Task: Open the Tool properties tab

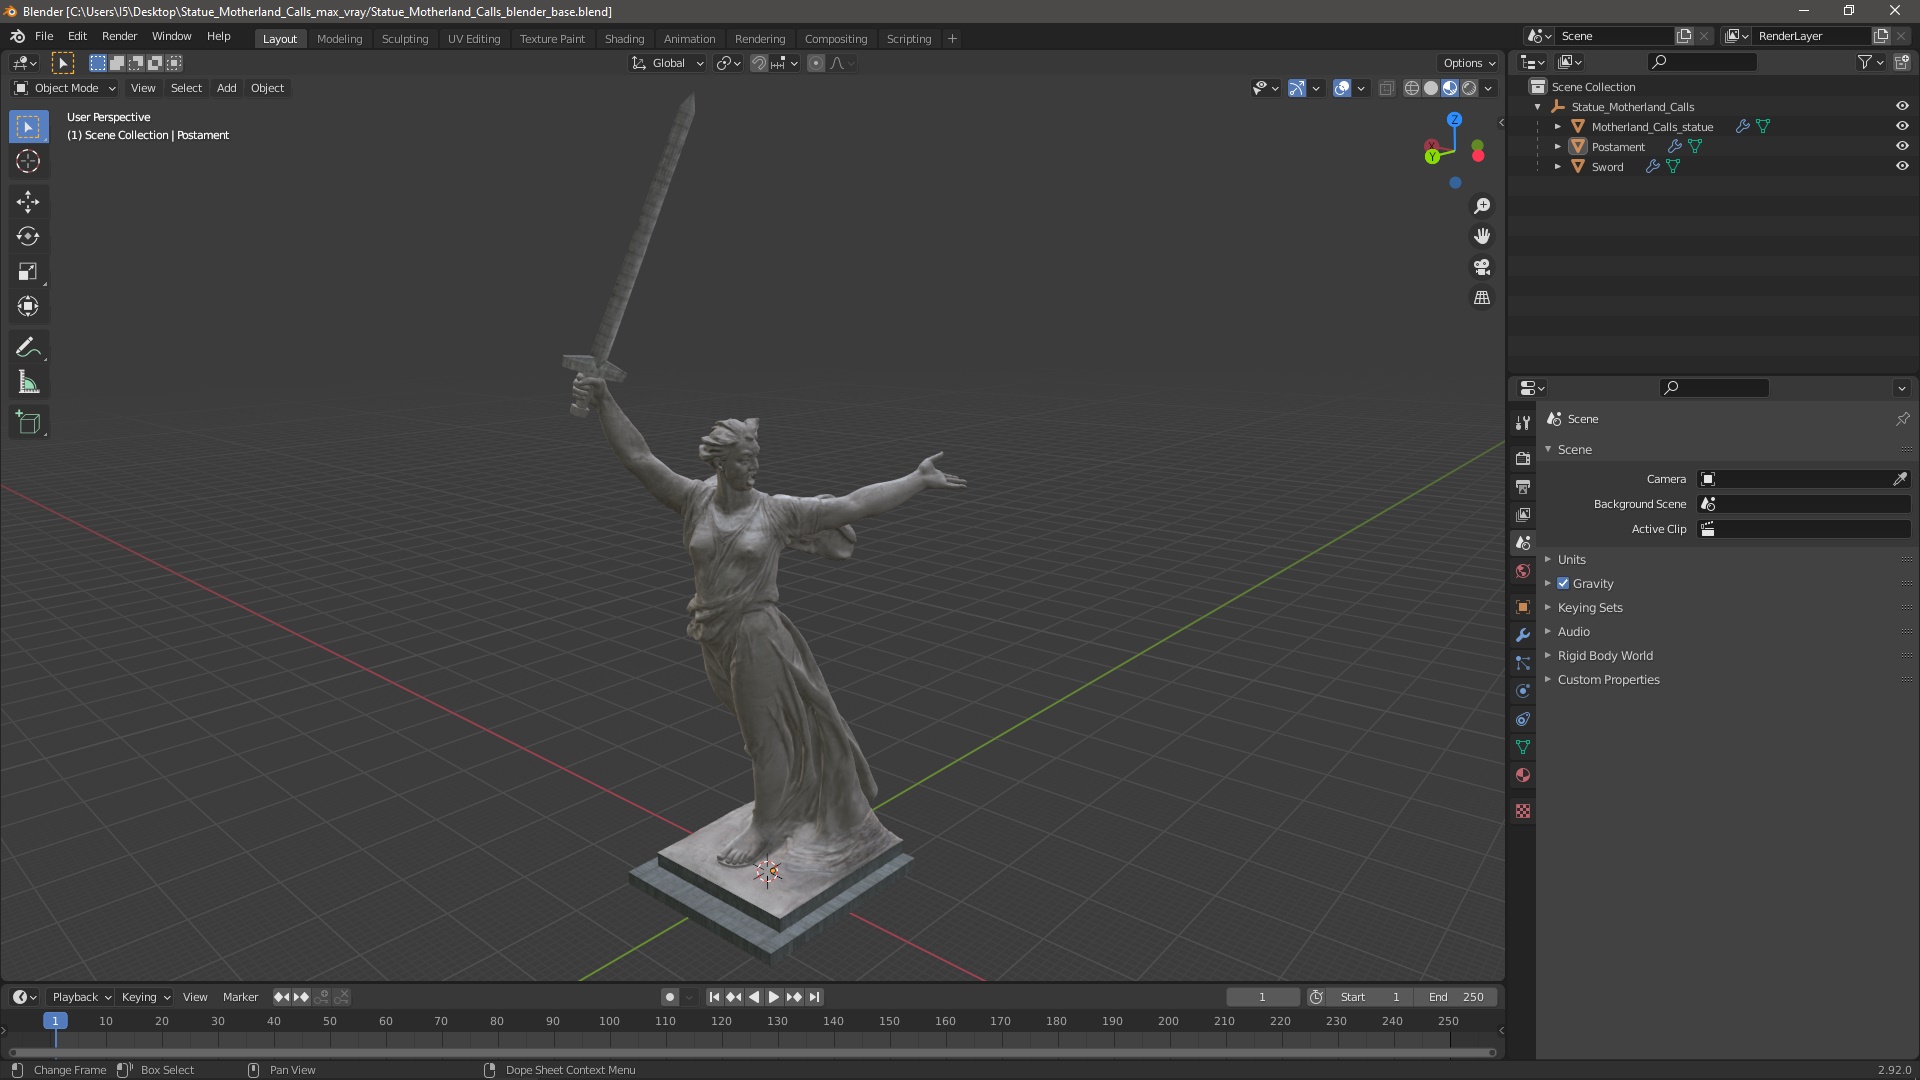Action: click(x=1523, y=423)
